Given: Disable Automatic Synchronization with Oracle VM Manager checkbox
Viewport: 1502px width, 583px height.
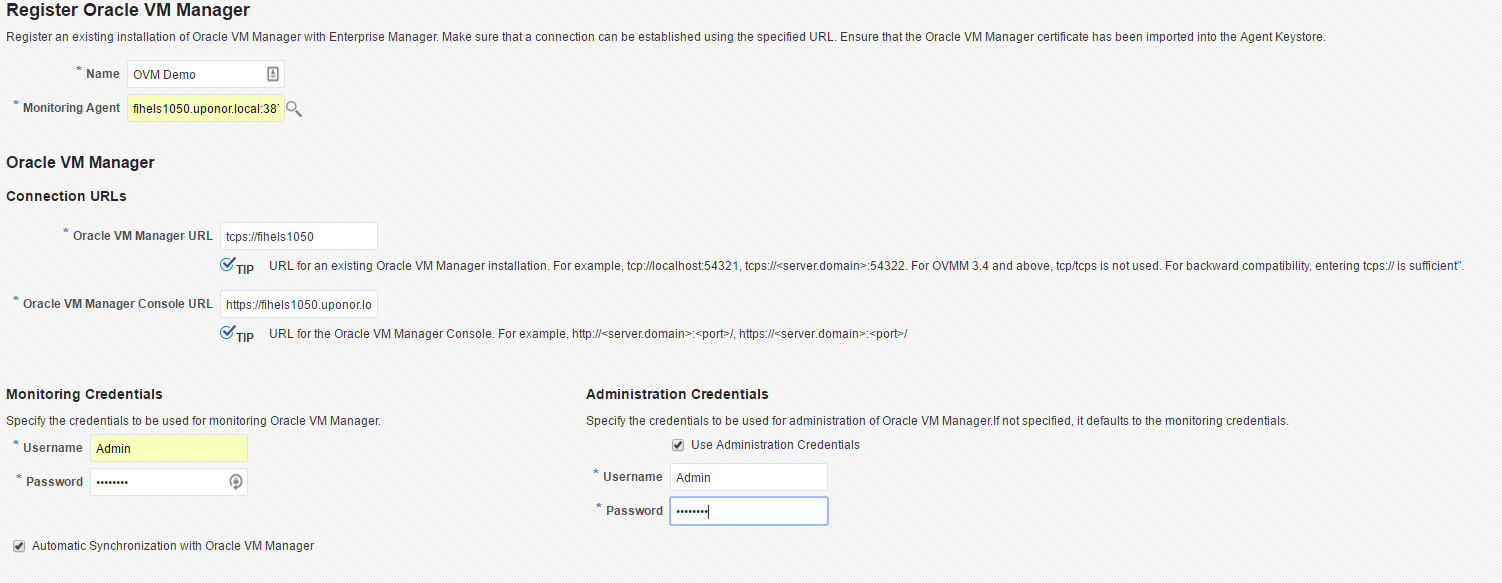Looking at the screenshot, I should (18, 546).
